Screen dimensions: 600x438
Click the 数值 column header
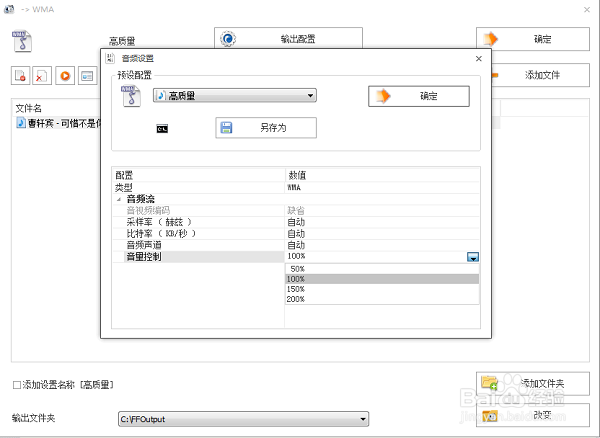[382, 175]
